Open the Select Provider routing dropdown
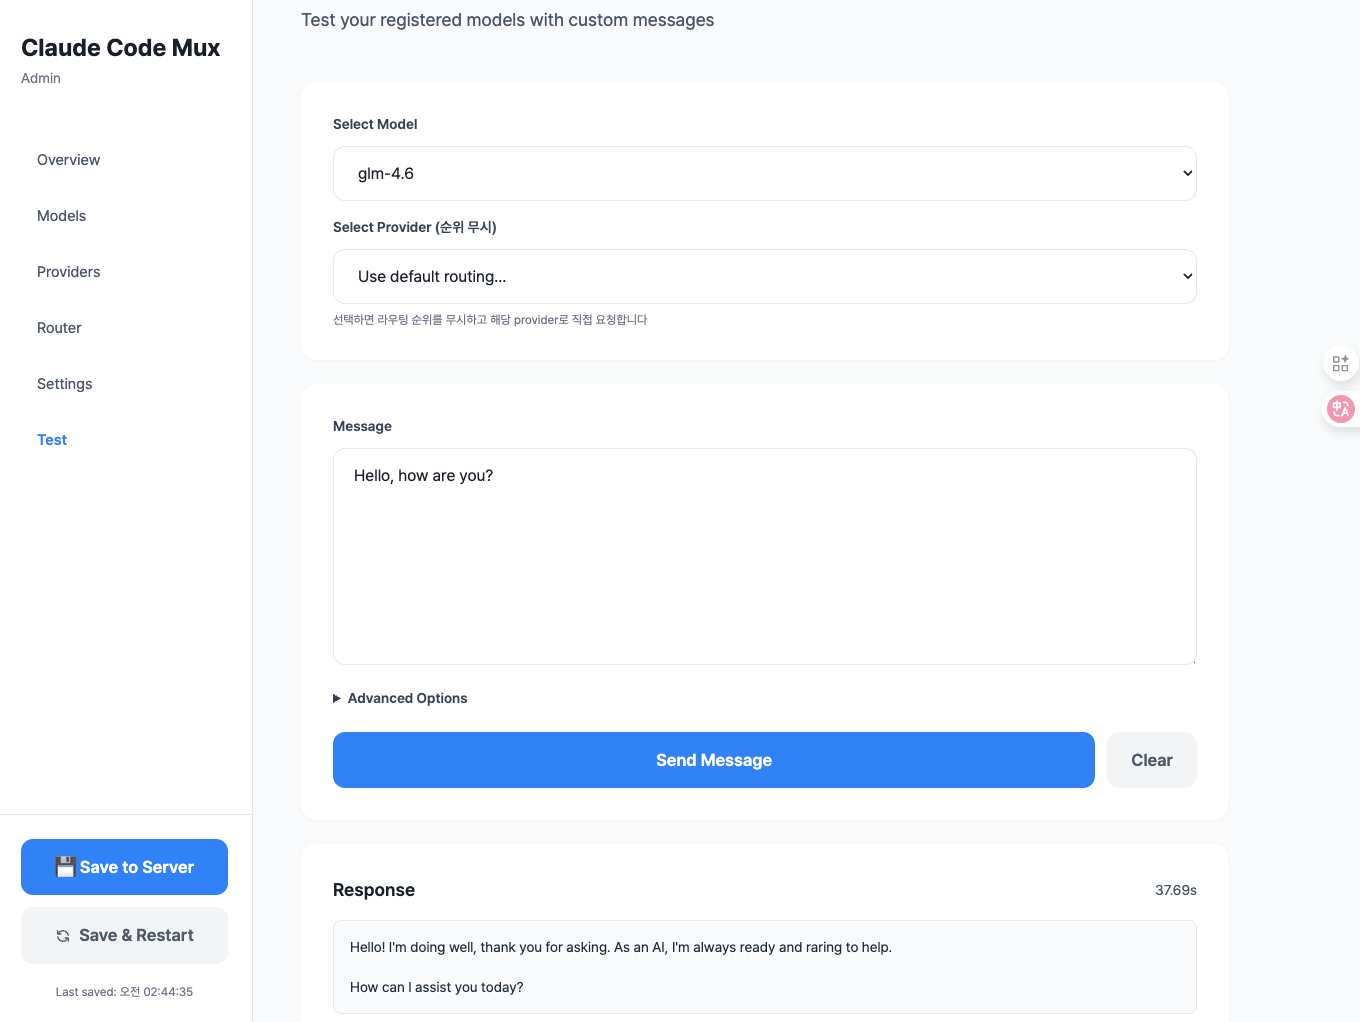Screen dimensions: 1360x1022 (x=764, y=276)
